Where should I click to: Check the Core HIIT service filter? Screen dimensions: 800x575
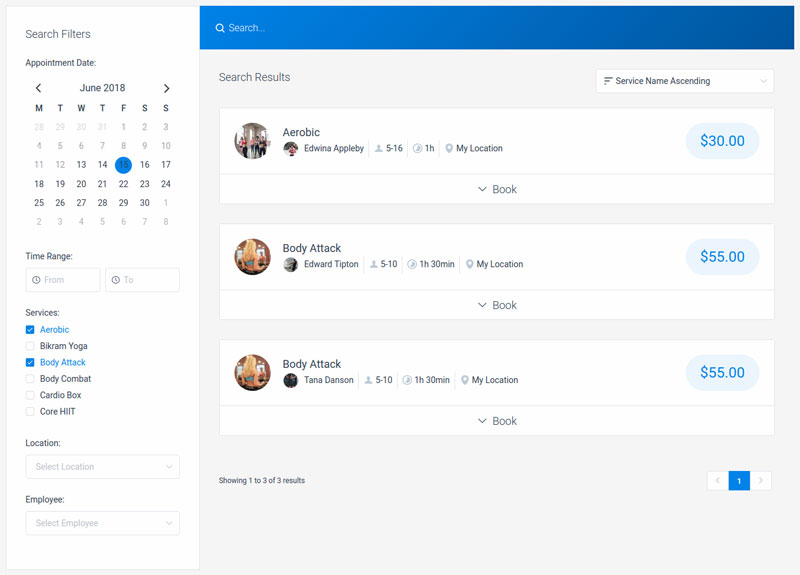30,411
